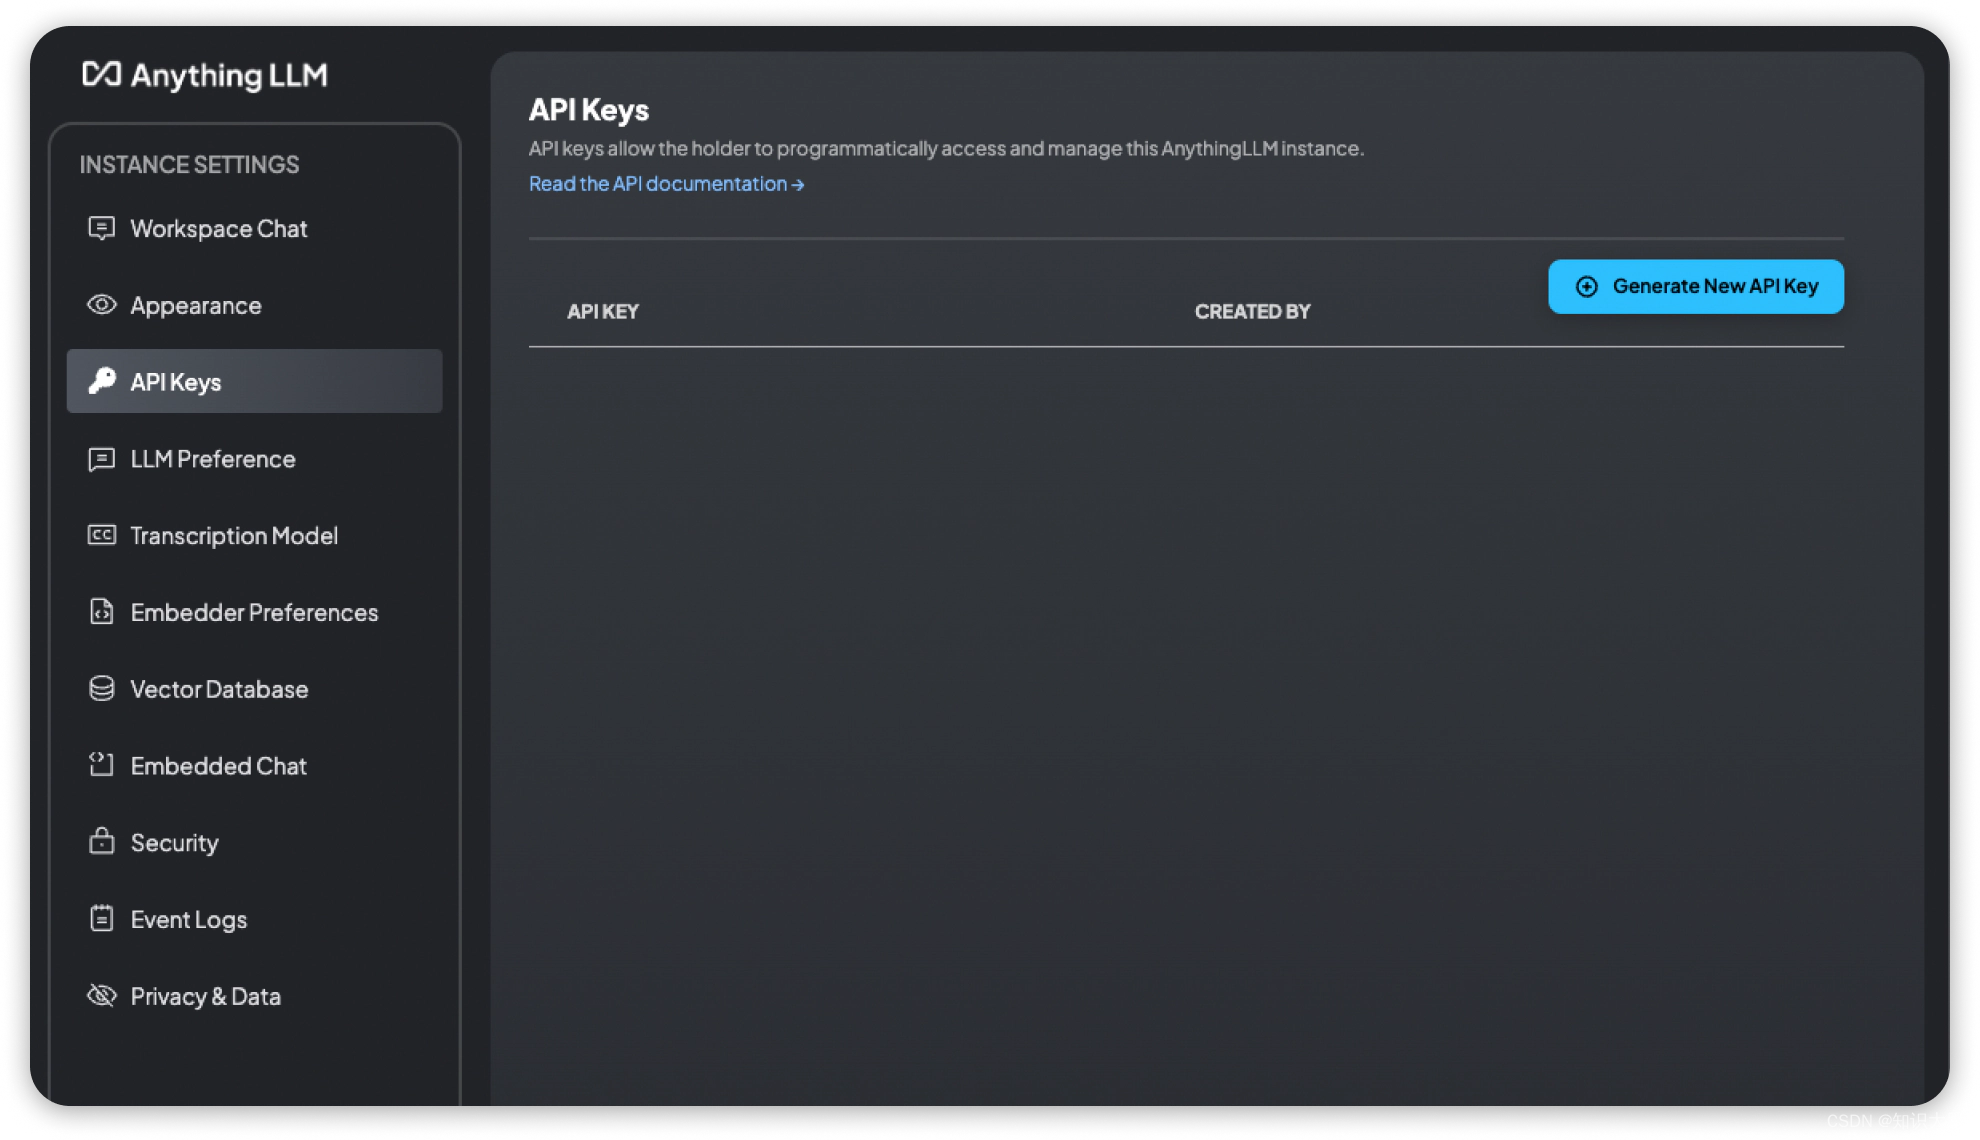Click the Embedder Preferences file icon
Viewport: 1980px width, 1140px height.
(x=101, y=611)
